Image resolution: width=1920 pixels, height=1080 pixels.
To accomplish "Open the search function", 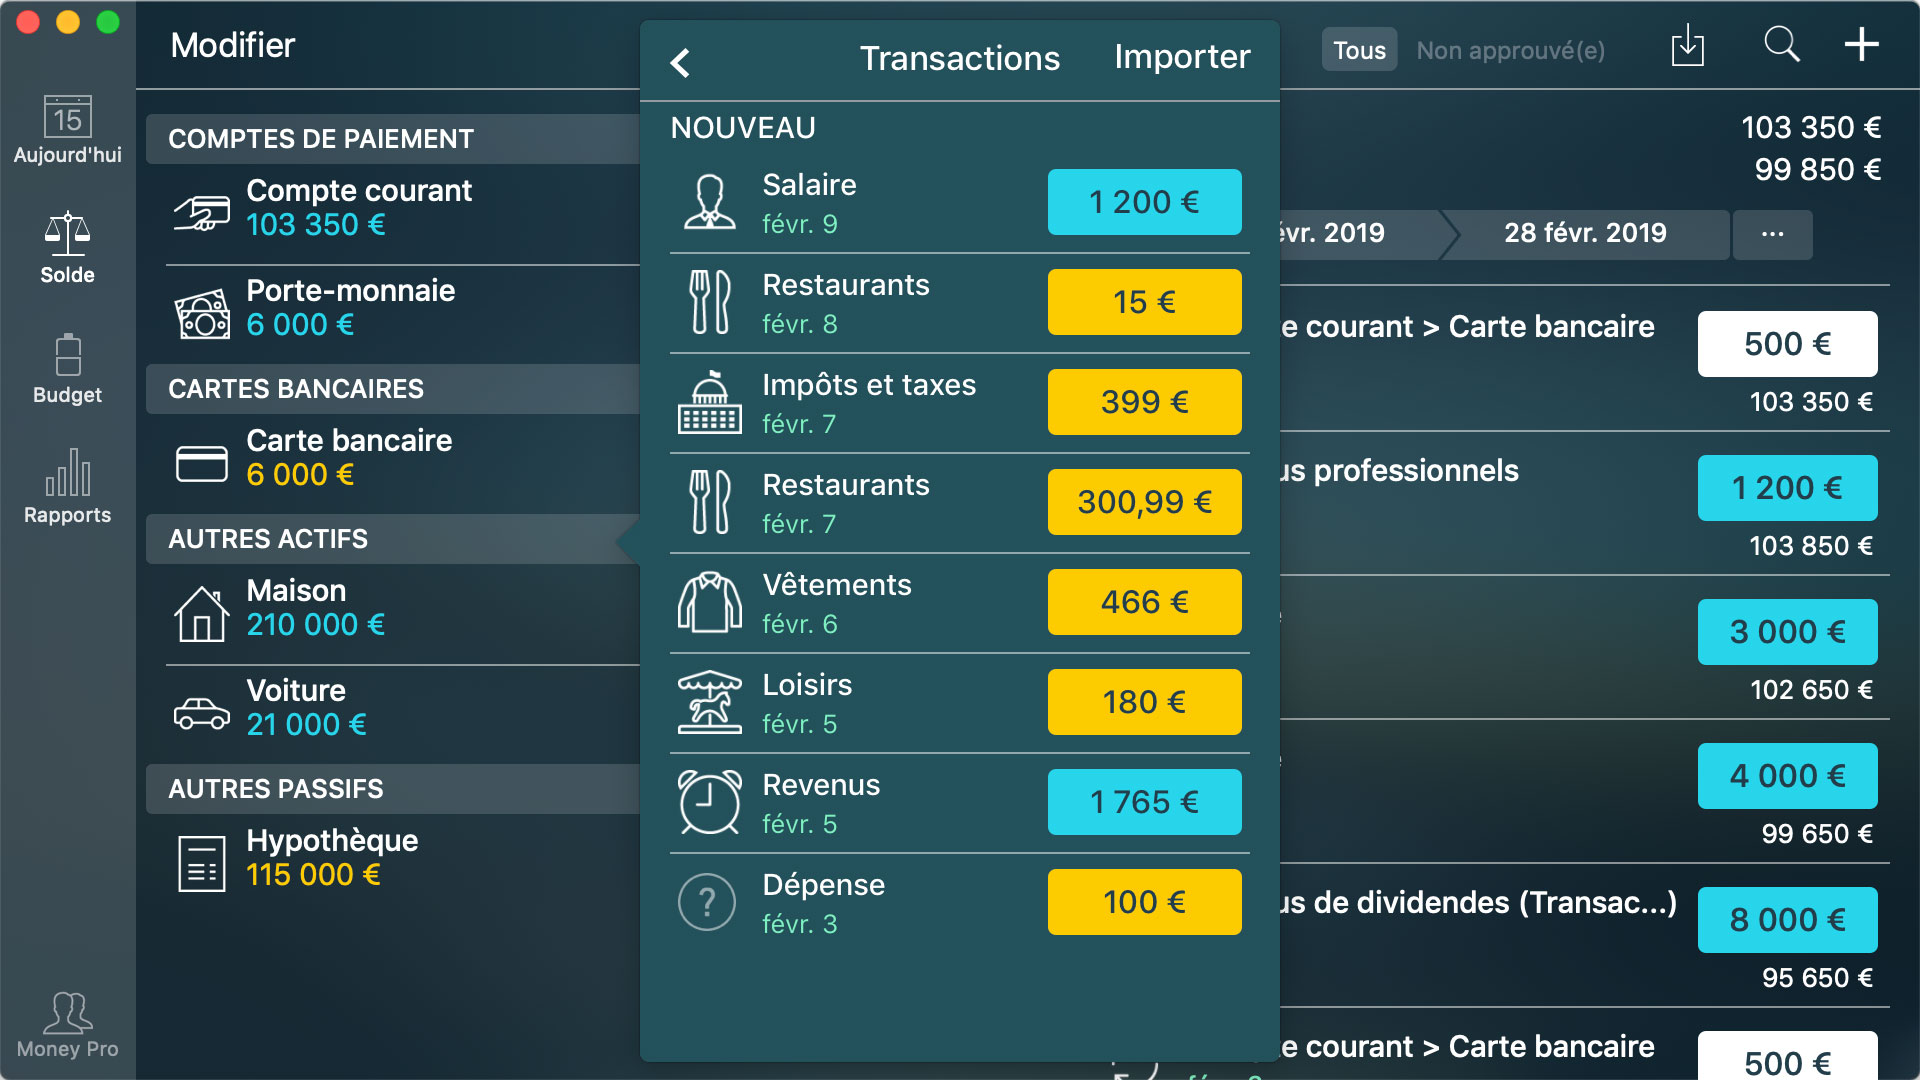I will point(1781,45).
